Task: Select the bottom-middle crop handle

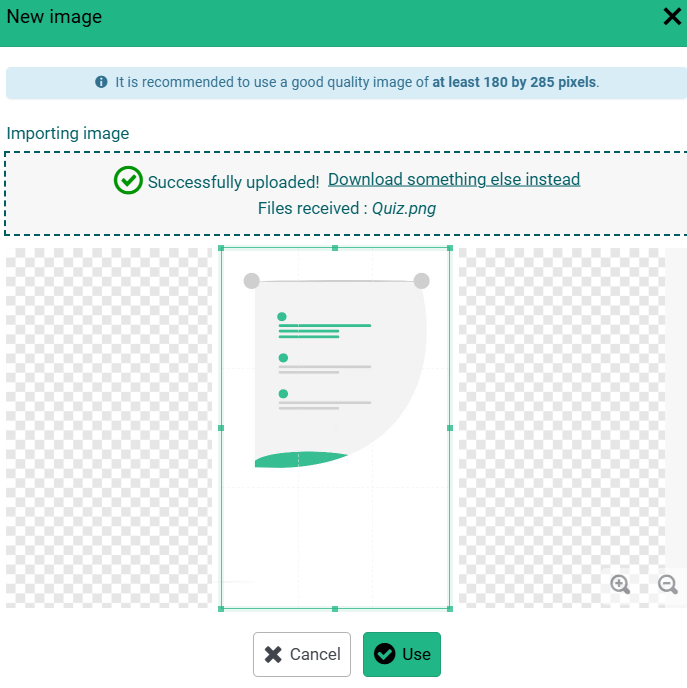Action: [335, 609]
